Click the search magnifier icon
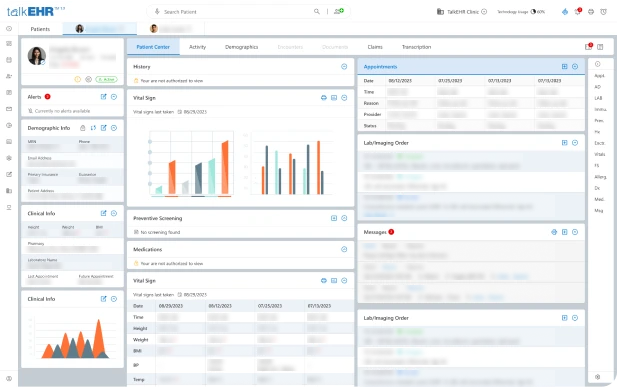The width and height of the screenshot is (617, 387). coord(317,11)
